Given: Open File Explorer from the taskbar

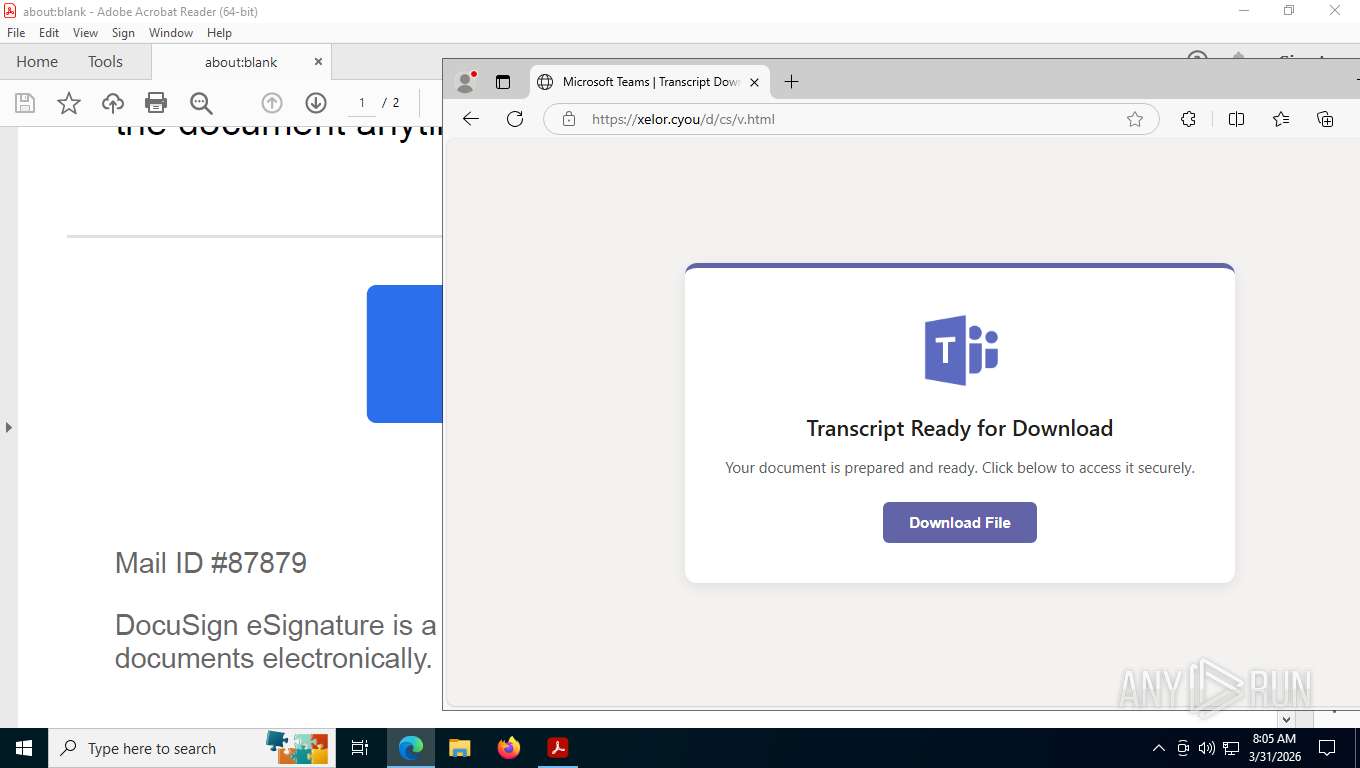Looking at the screenshot, I should [x=460, y=748].
